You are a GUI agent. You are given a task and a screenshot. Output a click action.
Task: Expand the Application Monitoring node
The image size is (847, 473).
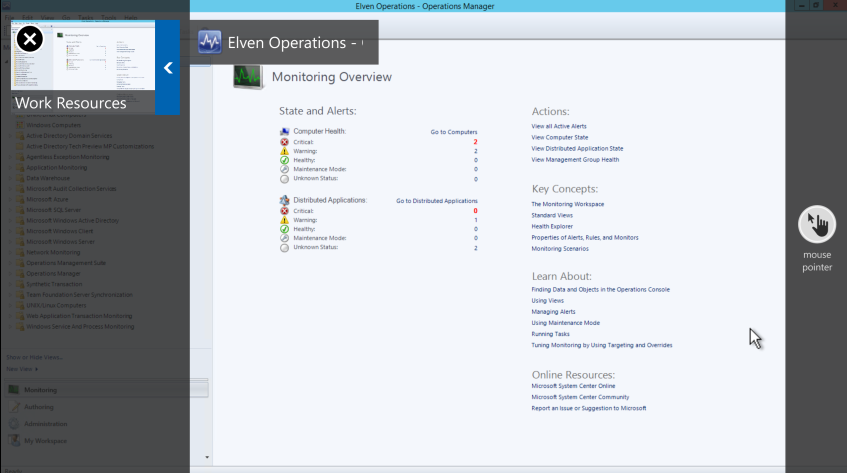(10, 168)
